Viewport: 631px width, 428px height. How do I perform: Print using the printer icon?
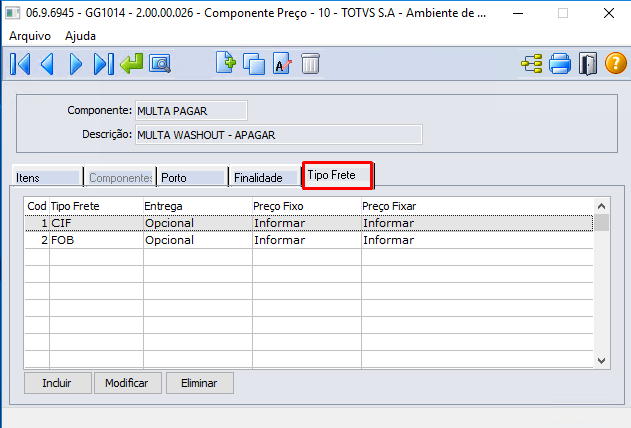coord(560,64)
